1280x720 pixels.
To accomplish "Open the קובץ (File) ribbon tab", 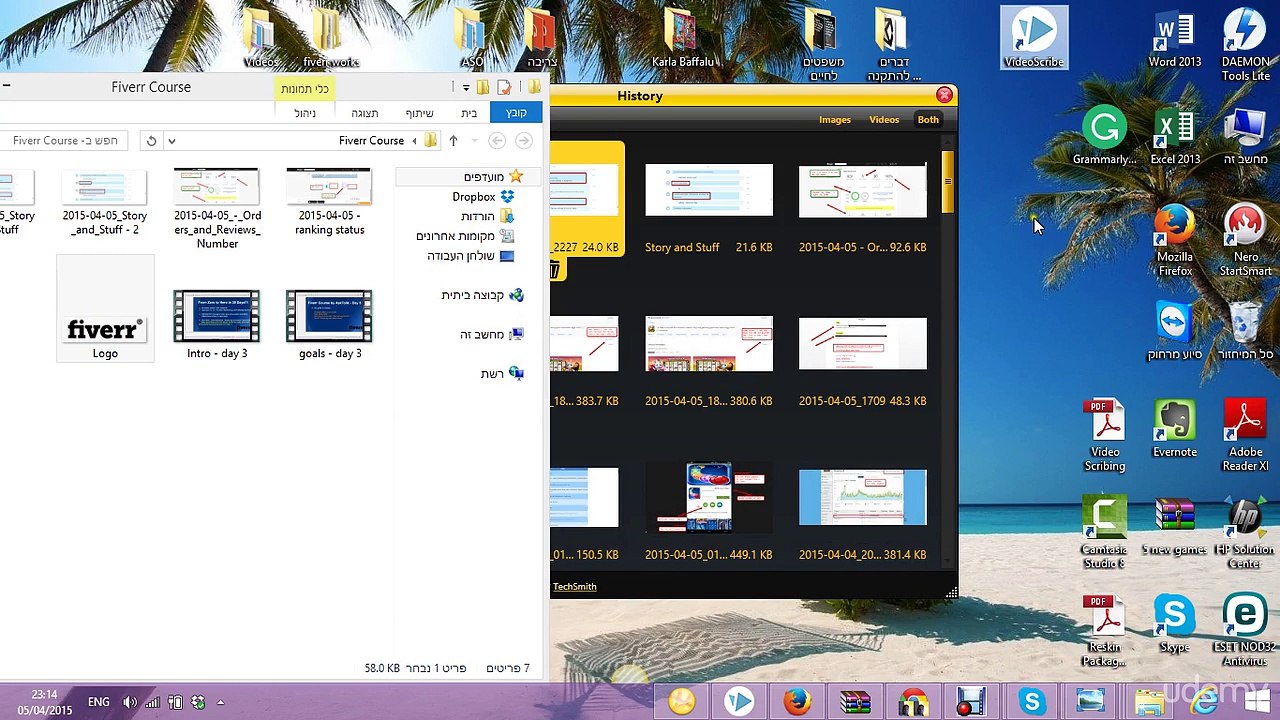I will click(x=516, y=113).
